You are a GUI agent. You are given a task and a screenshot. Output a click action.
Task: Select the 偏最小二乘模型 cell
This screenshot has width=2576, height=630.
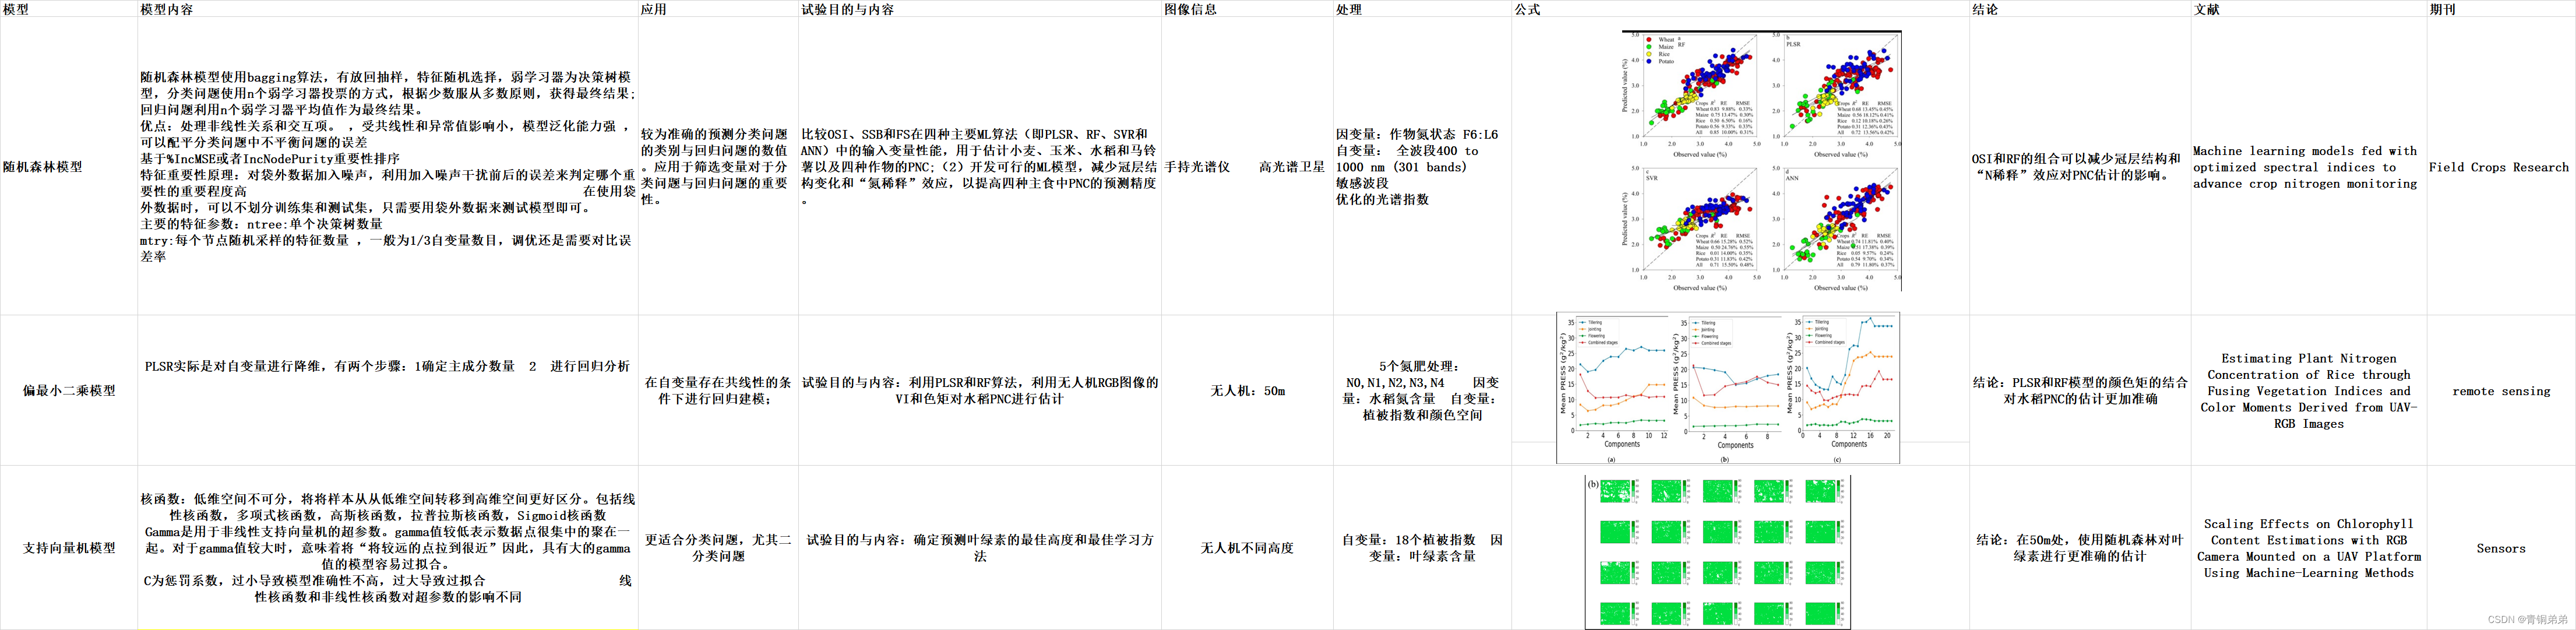[69, 391]
